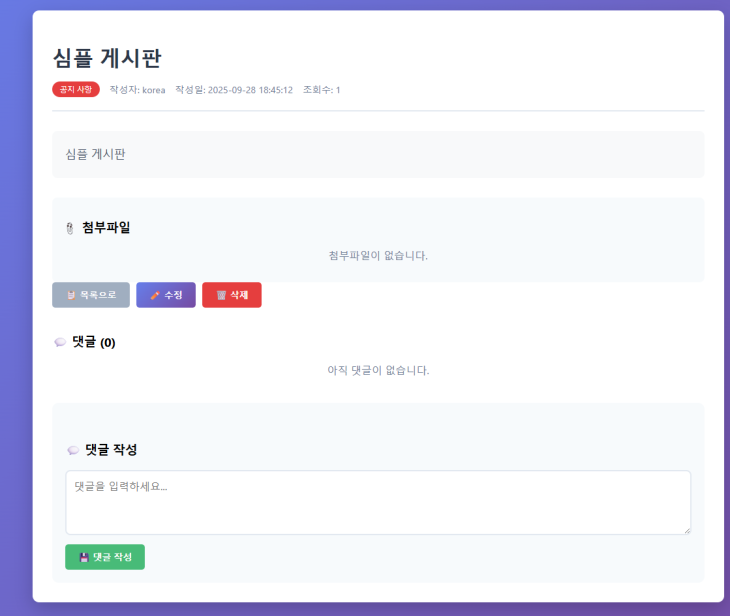The width and height of the screenshot is (730, 616).
Task: Click the post content text 심플 게시판
Action: (95, 154)
